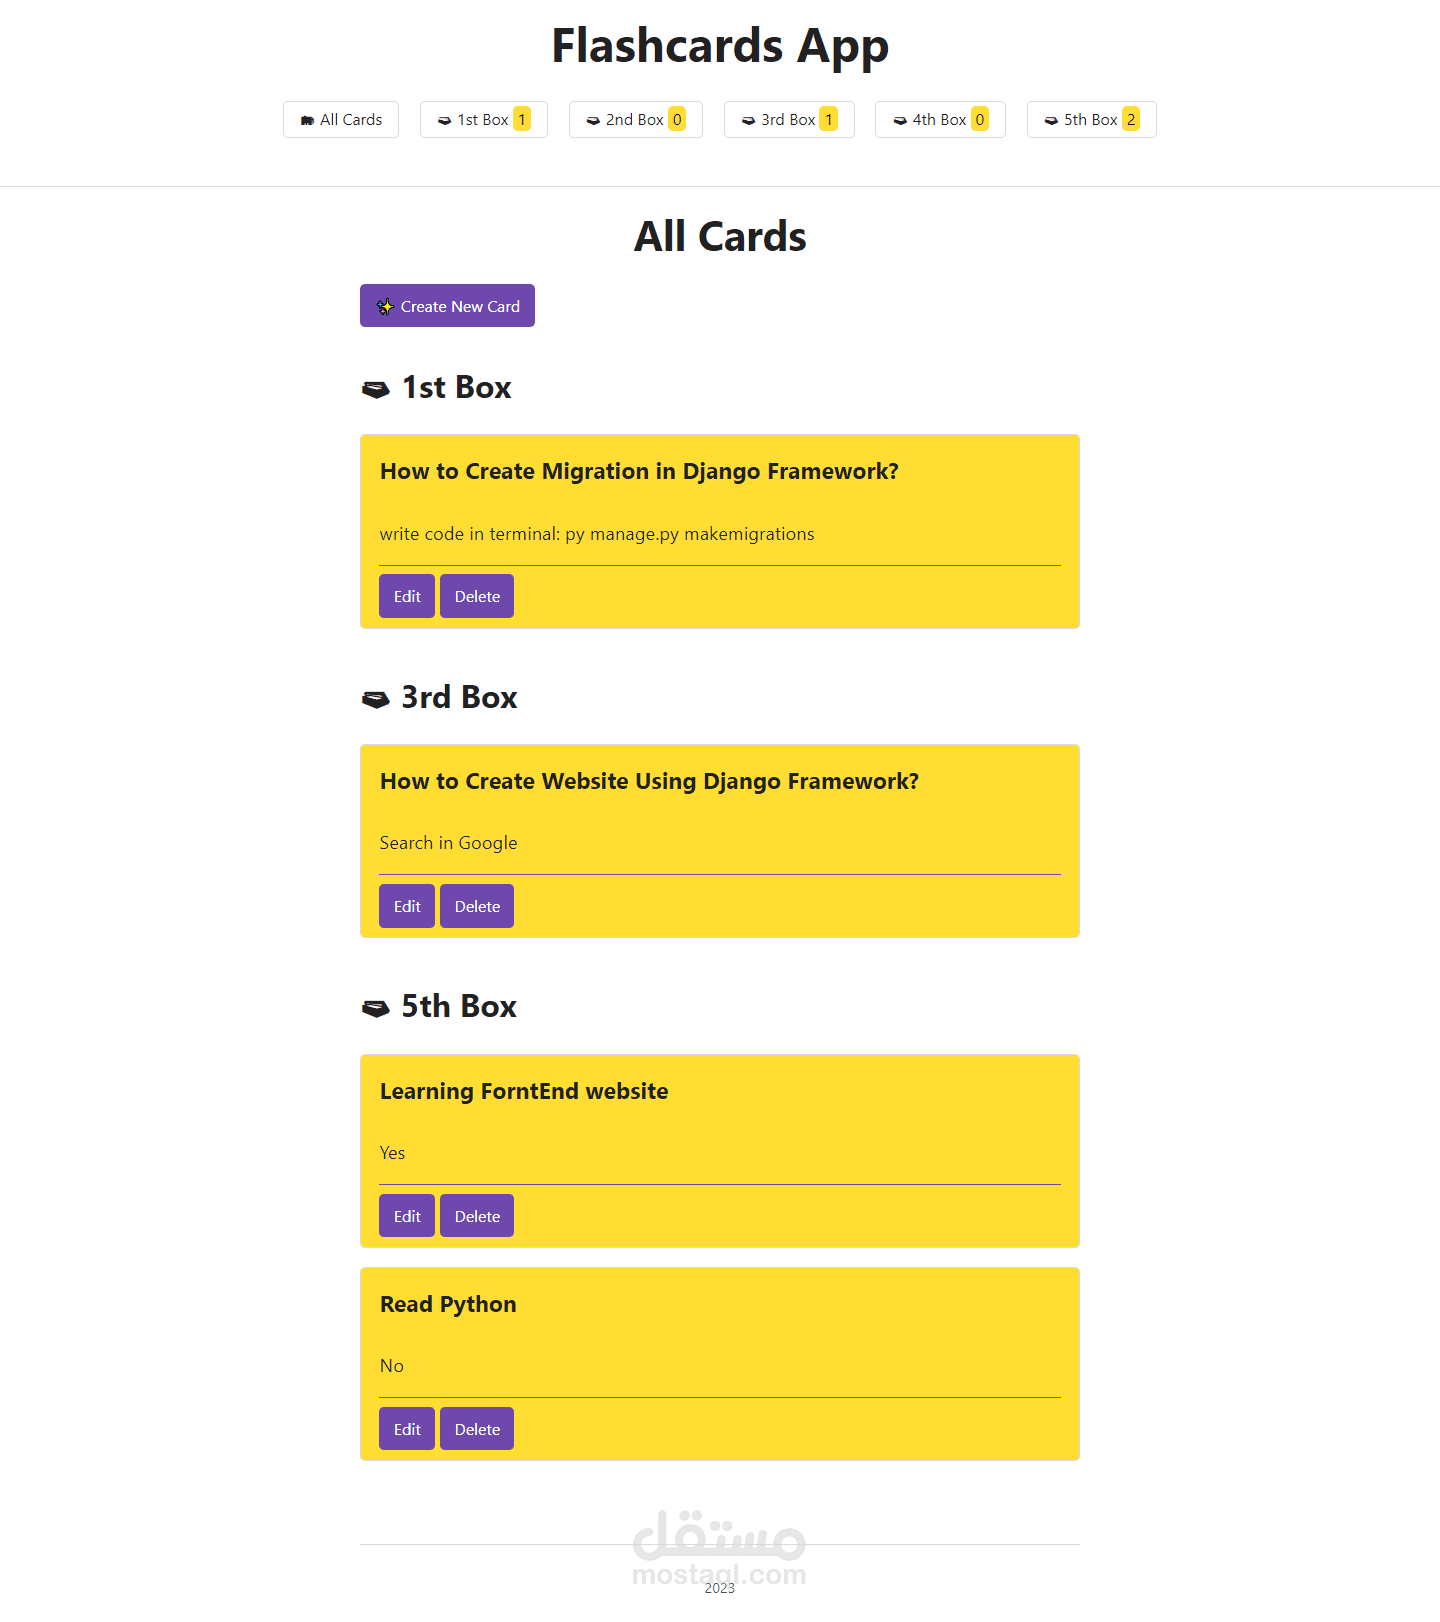Open the 2nd Box card list
Viewport: 1440px width, 1622px height.
pos(635,119)
